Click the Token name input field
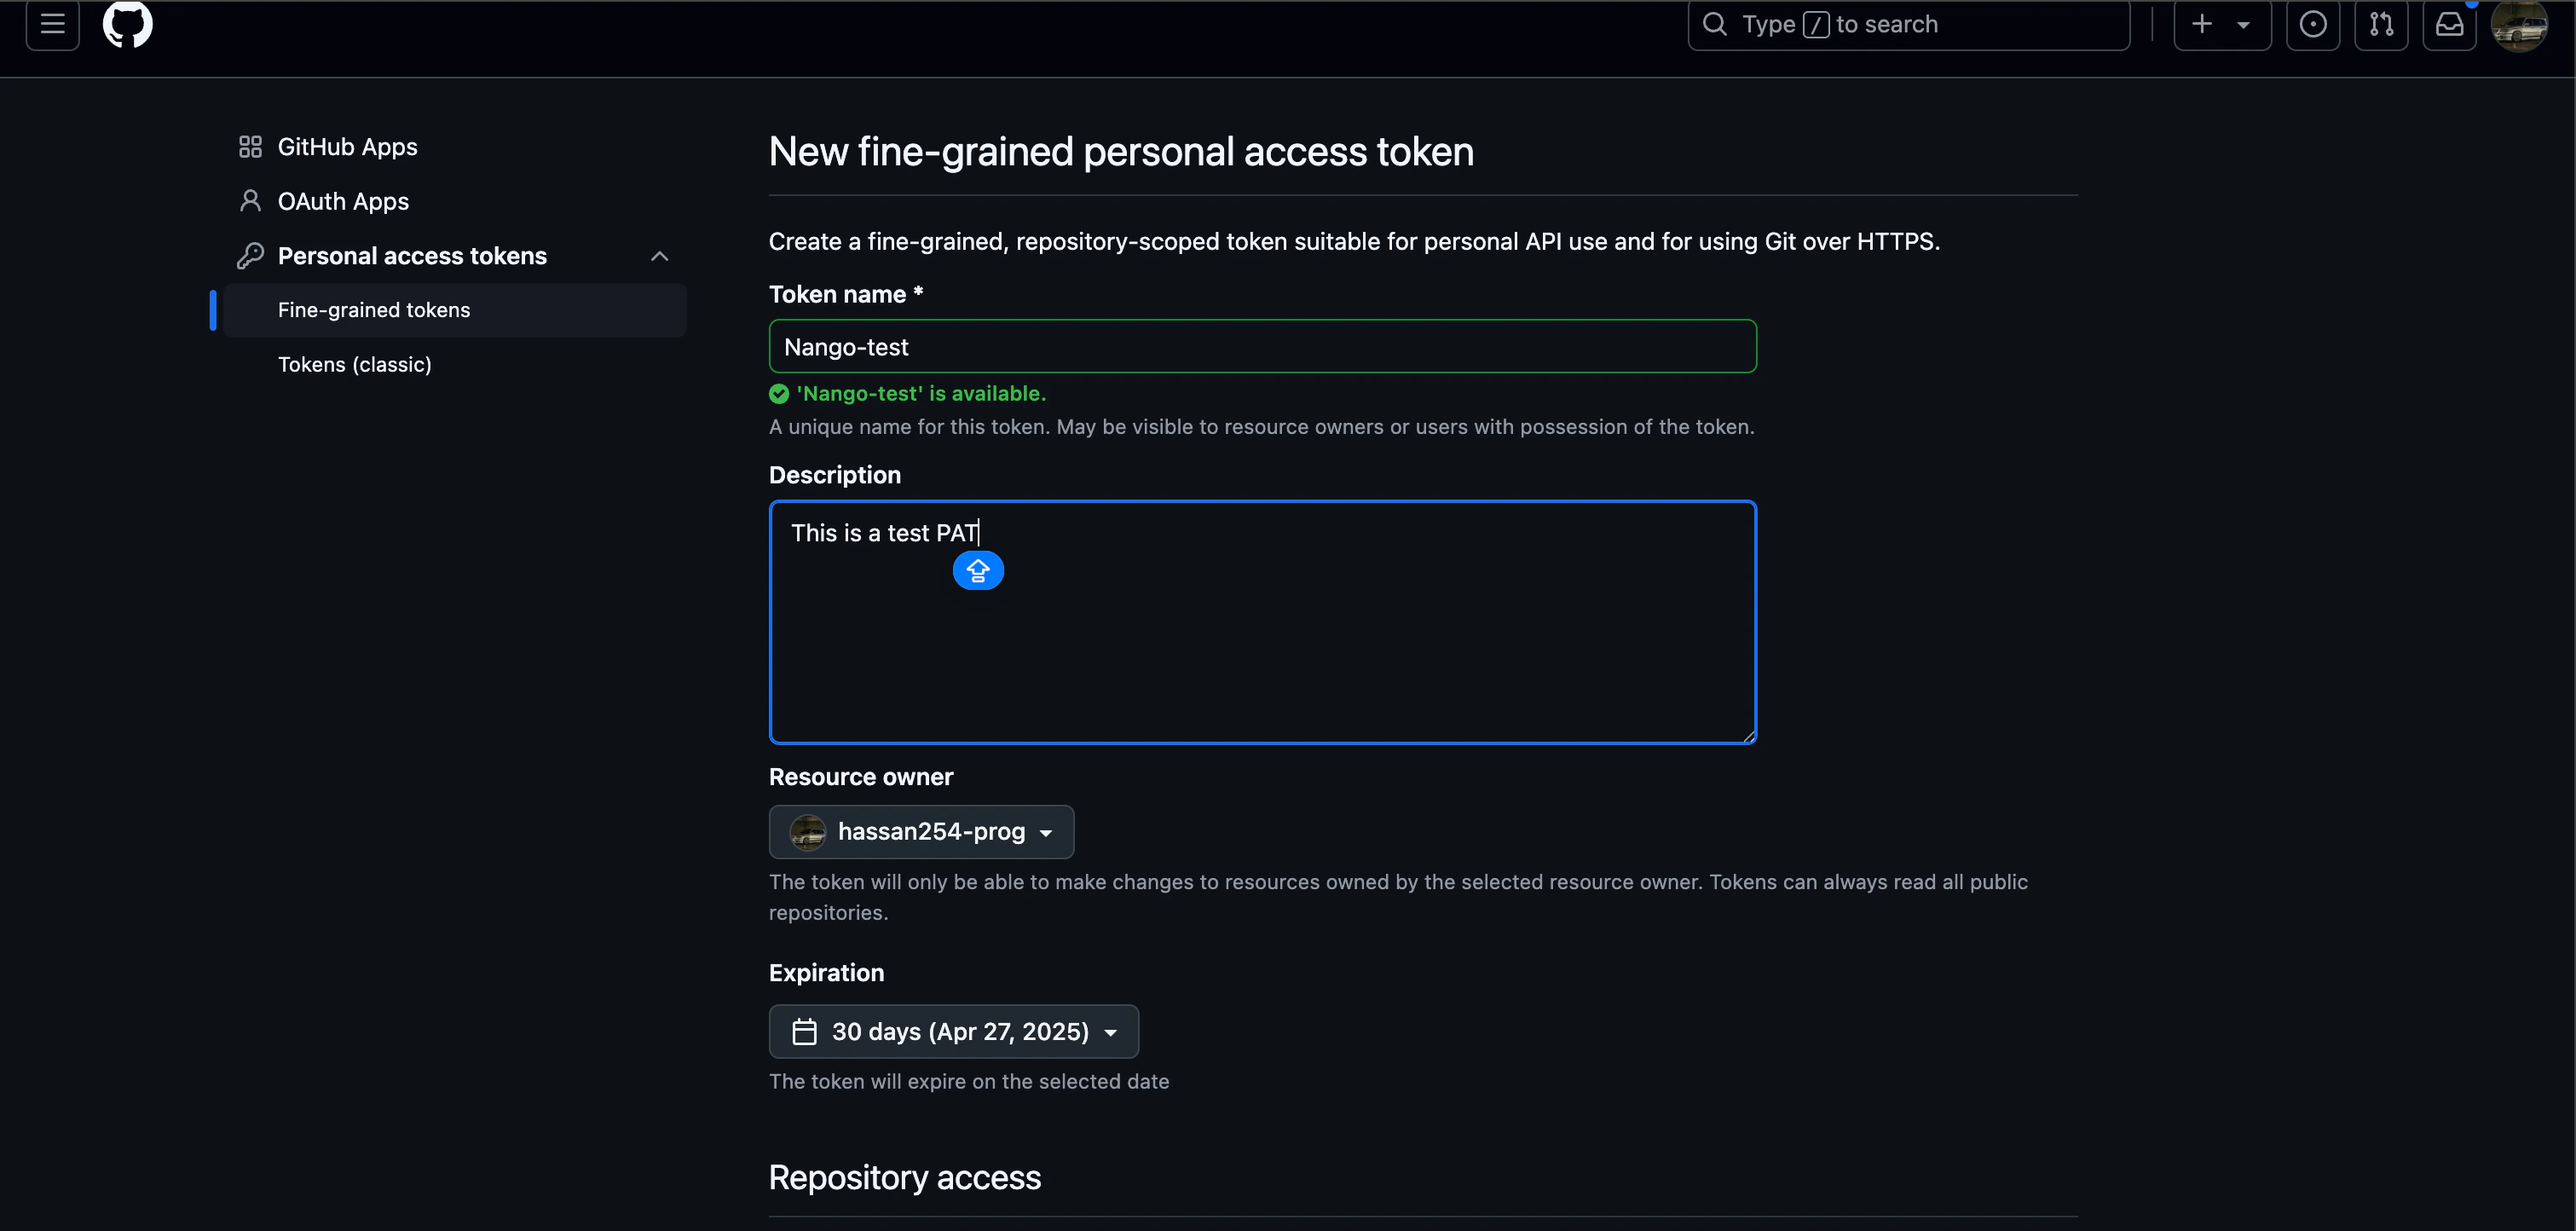The height and width of the screenshot is (1231, 2576). [x=1262, y=347]
